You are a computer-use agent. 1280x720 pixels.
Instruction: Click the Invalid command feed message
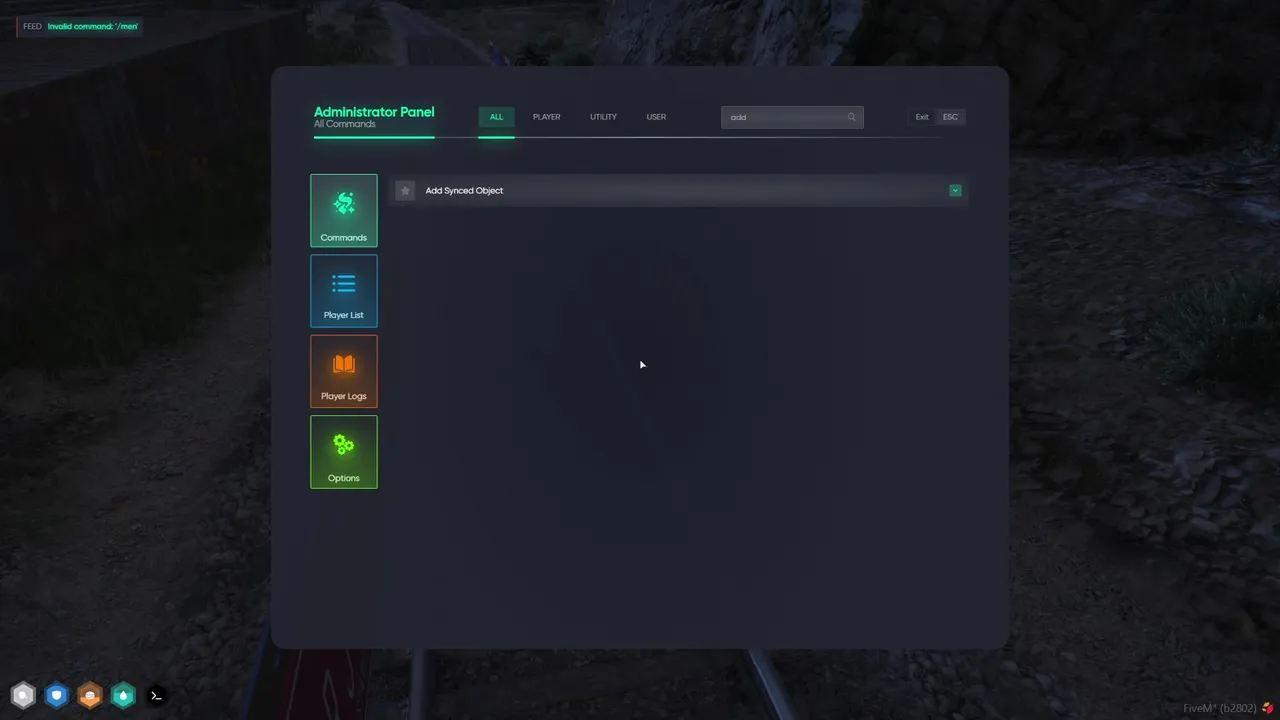[x=93, y=26]
